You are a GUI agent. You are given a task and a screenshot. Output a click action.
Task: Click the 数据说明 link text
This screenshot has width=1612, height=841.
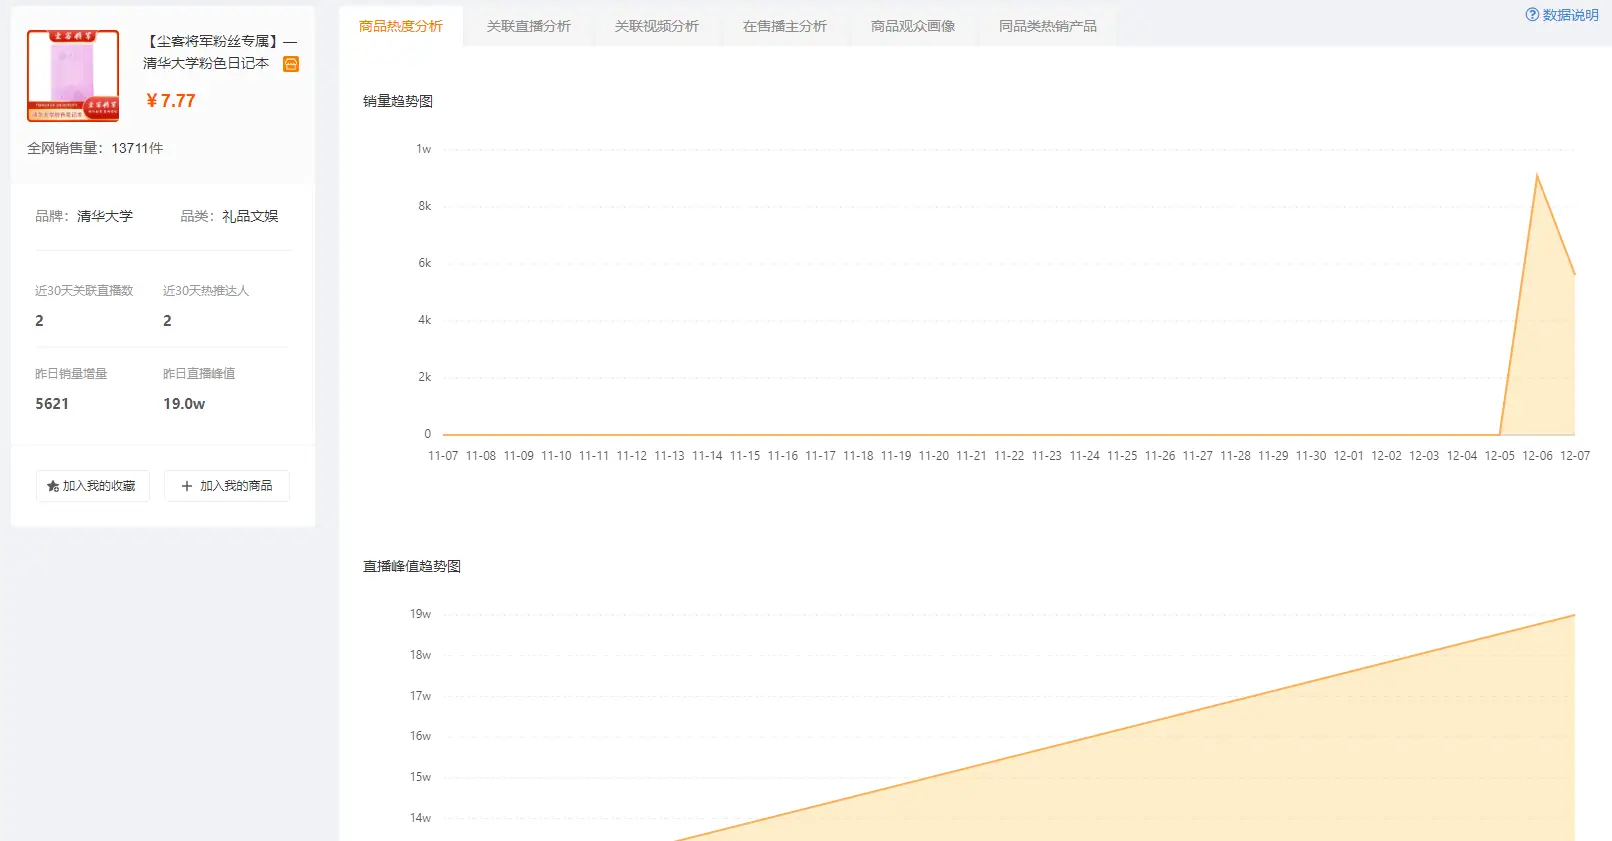(1570, 15)
